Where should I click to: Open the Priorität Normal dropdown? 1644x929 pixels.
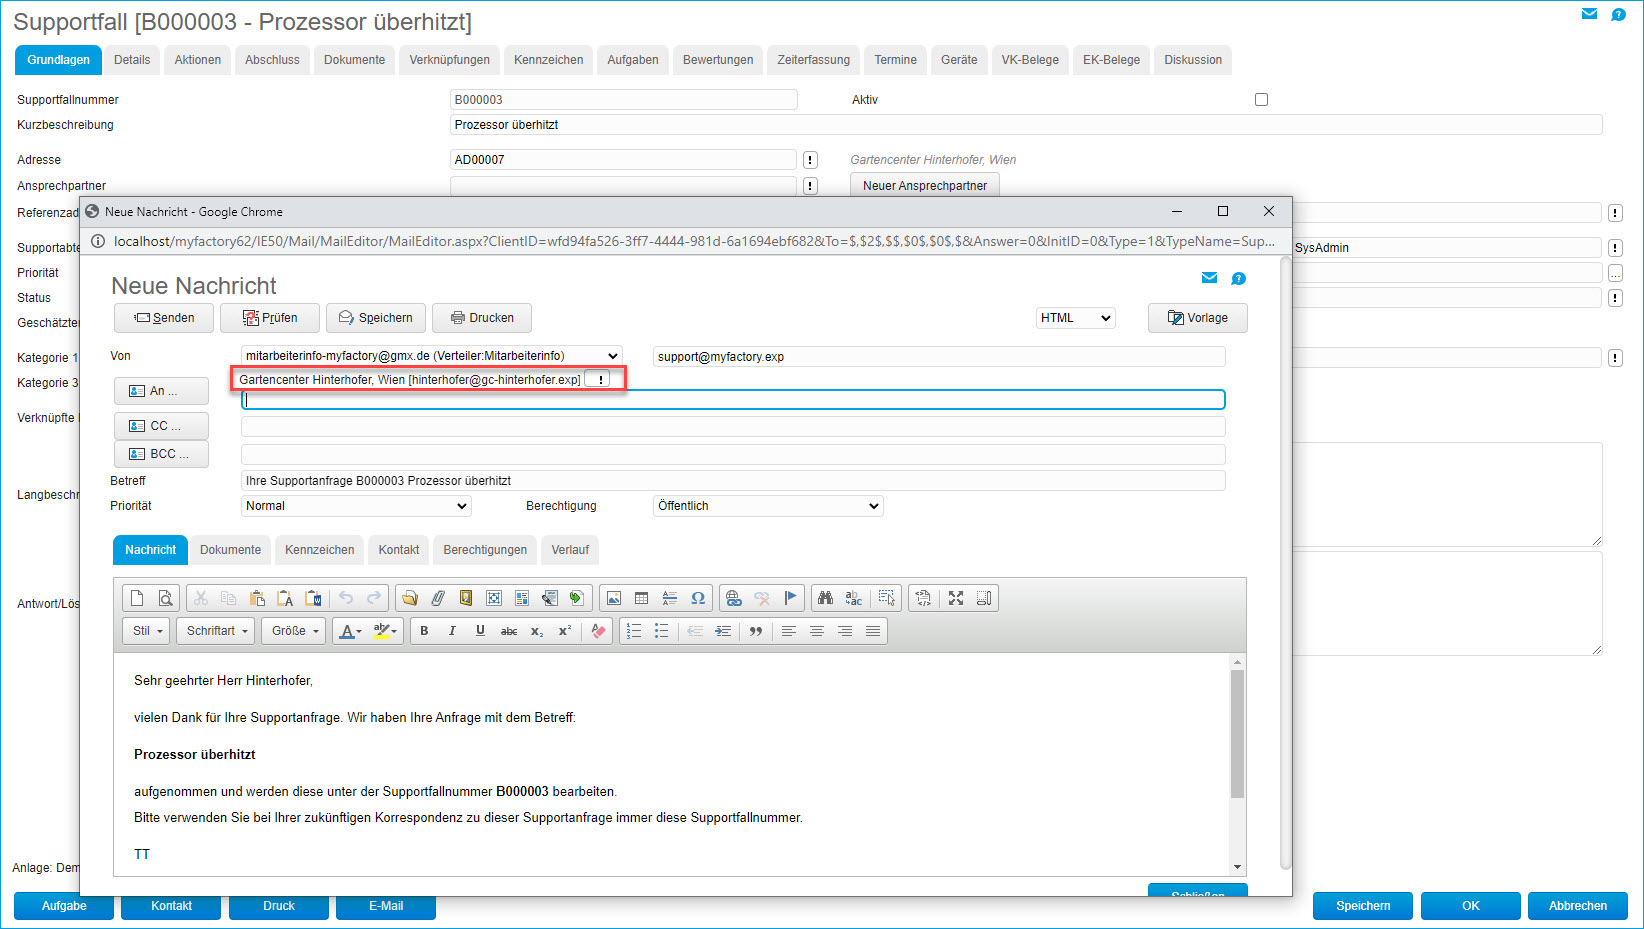[356, 506]
